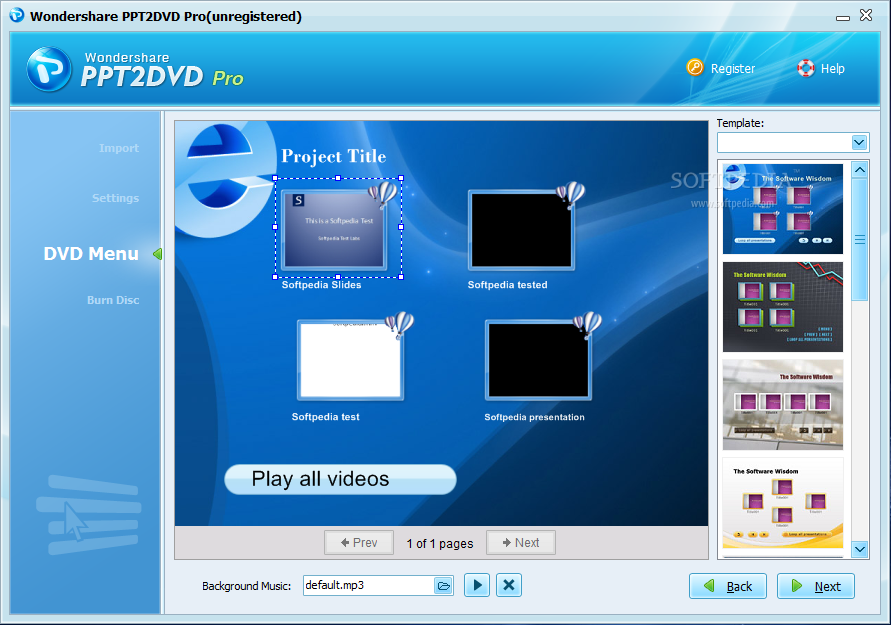Click the Play all videos button
The height and width of the screenshot is (625, 891).
(340, 479)
